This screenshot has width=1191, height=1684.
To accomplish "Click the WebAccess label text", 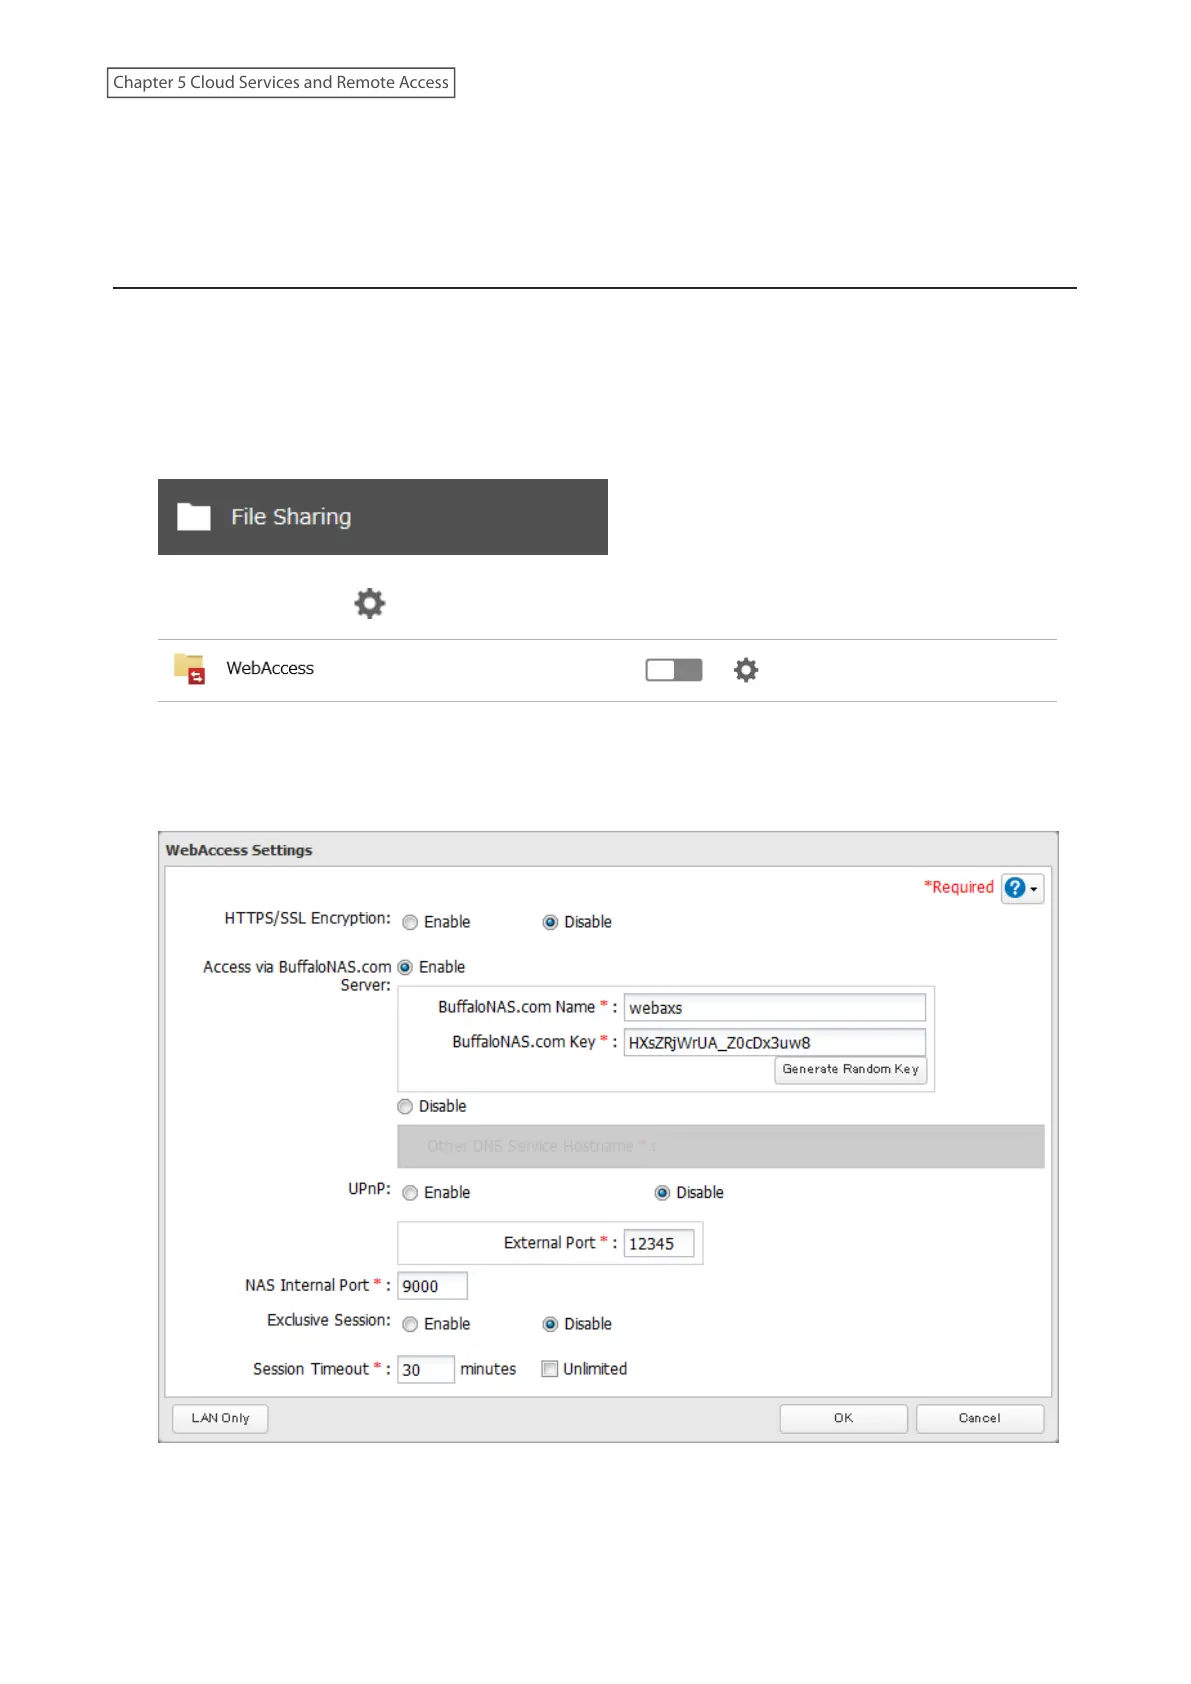I will point(270,668).
